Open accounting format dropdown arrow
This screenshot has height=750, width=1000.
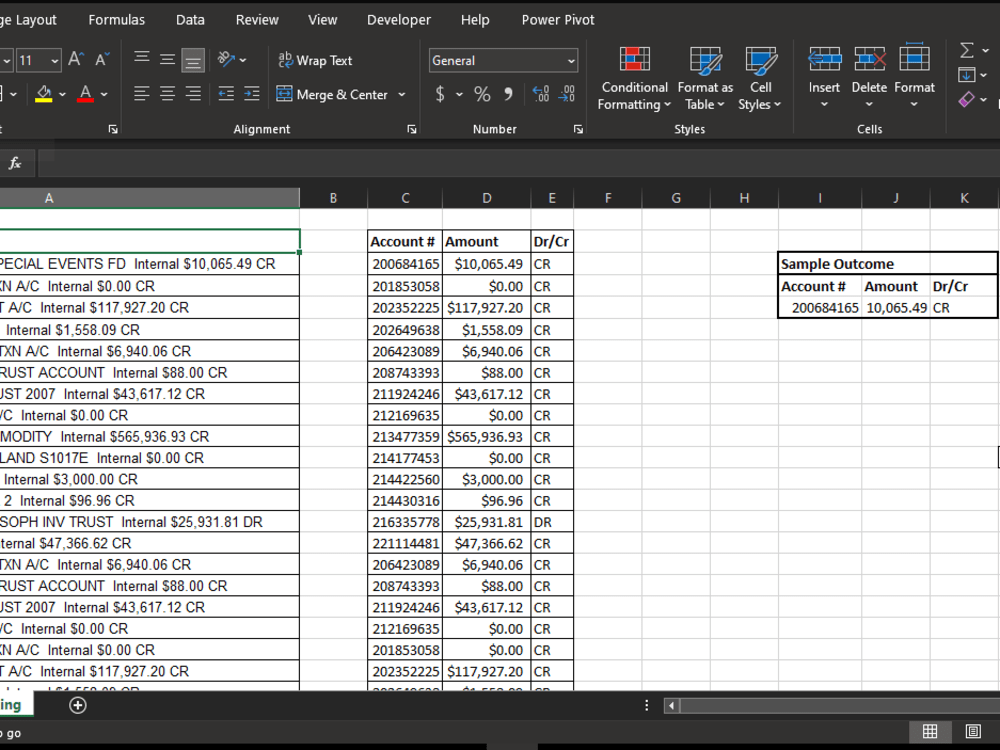[x=459, y=94]
